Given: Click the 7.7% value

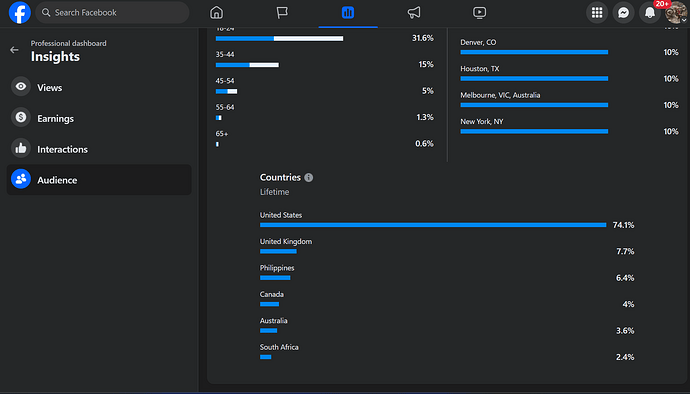Looking at the screenshot, I should point(625,251).
